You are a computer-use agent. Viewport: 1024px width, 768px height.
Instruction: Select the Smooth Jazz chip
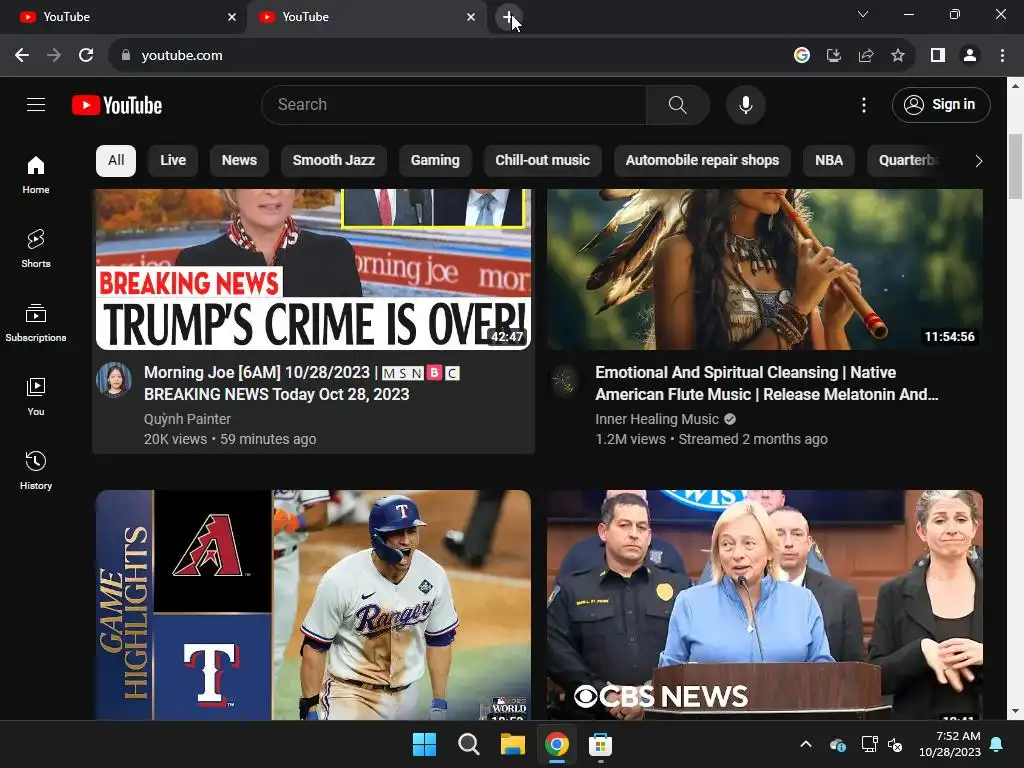point(334,161)
